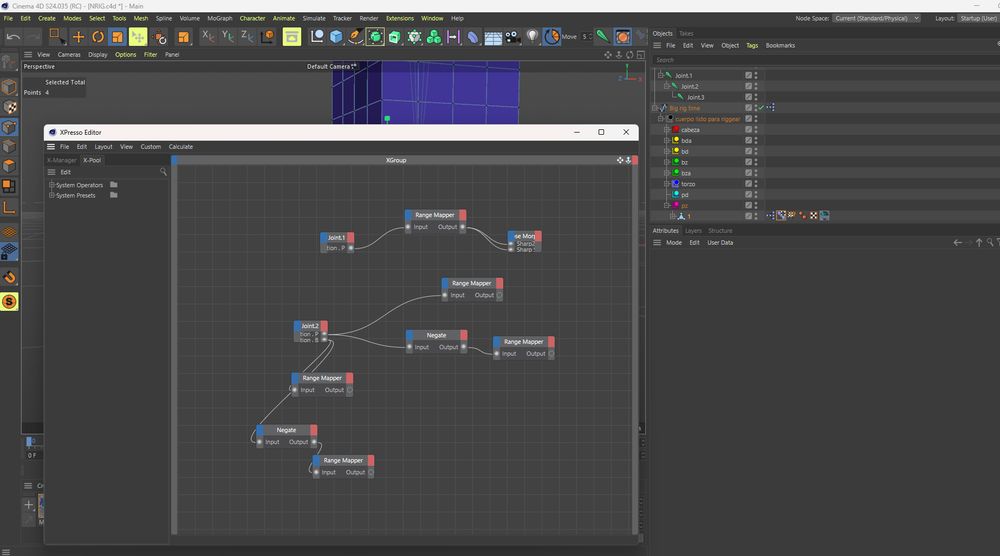Add a Cube primitive from the toolbar
Screen dimensions: 1000x556
tap(336, 37)
